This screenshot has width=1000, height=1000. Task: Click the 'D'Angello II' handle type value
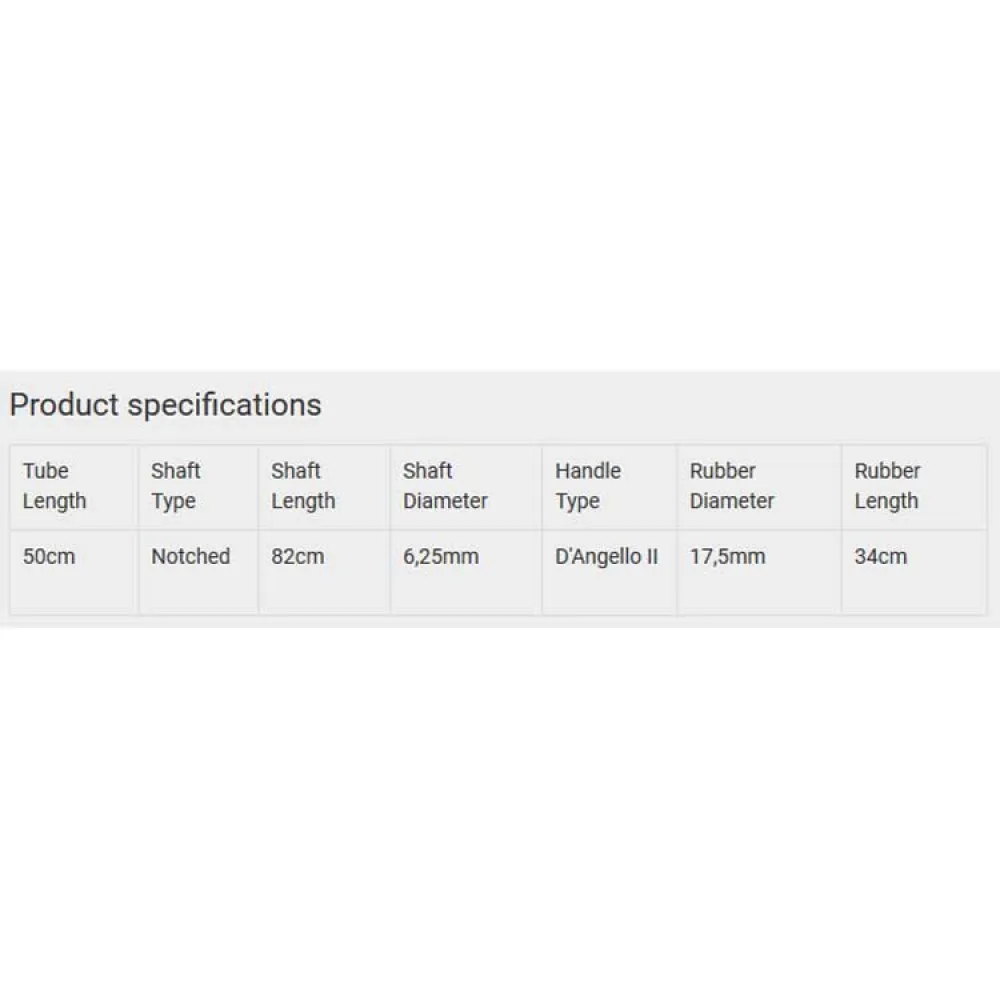[606, 557]
